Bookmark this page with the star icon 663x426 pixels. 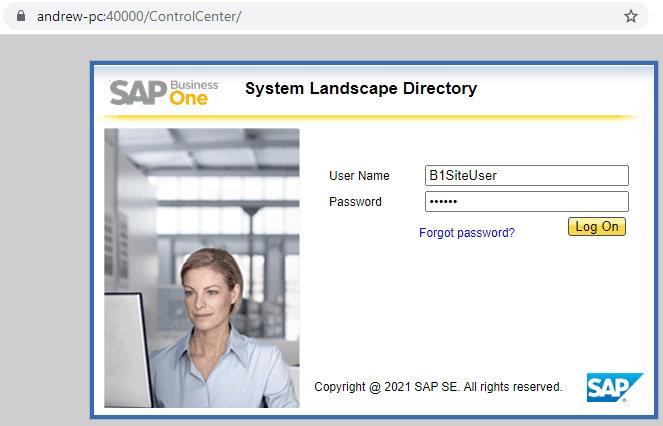pyautogui.click(x=631, y=16)
